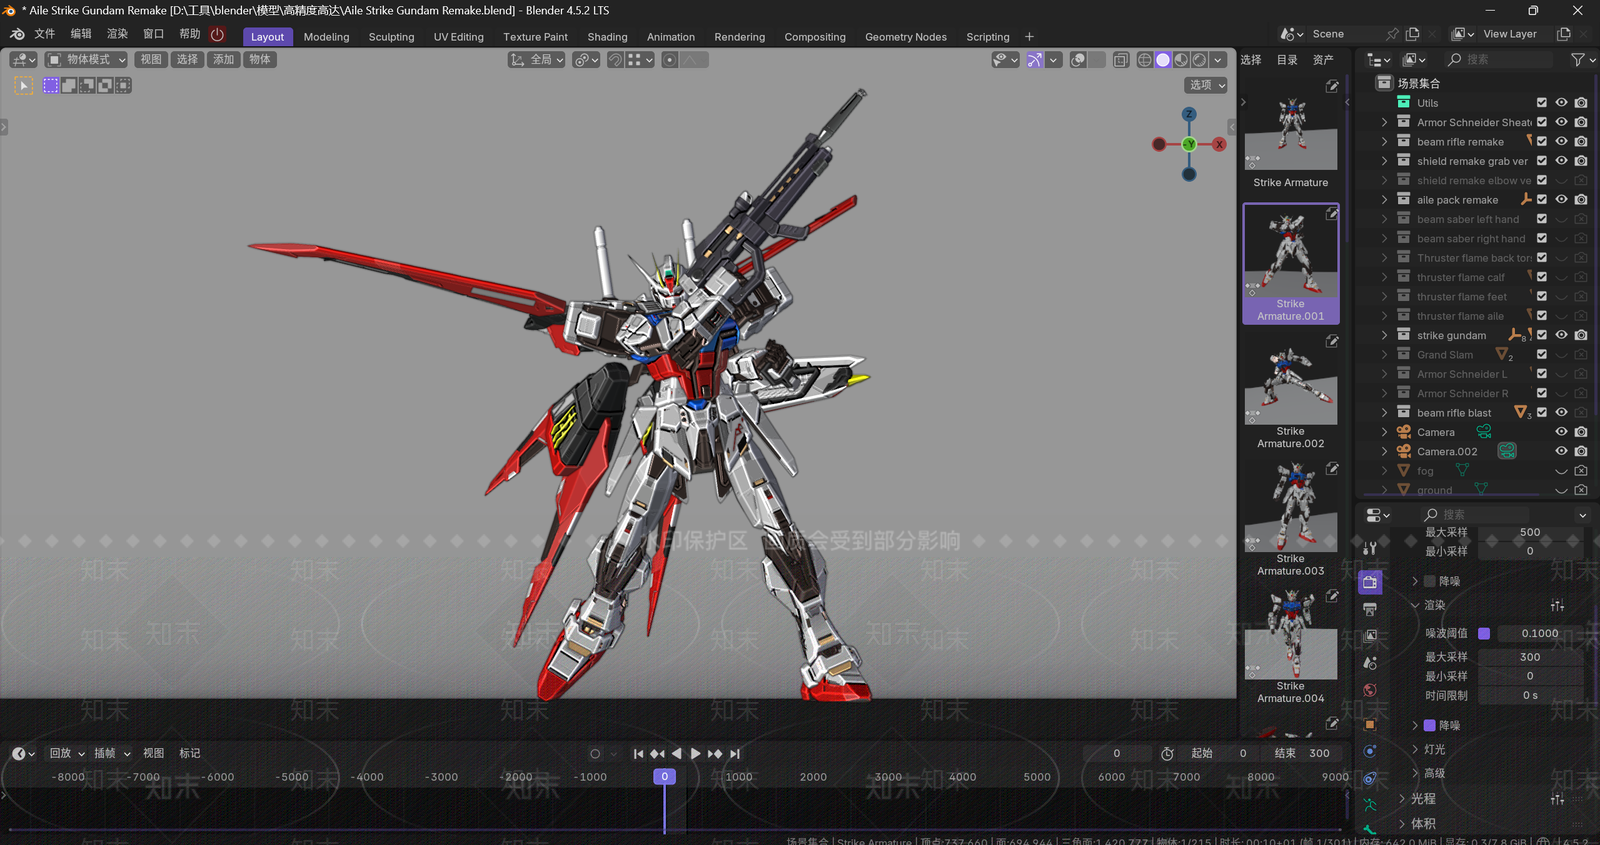
Task: Select the Strike Armature.003 pose thumbnail
Action: pos(1291,520)
